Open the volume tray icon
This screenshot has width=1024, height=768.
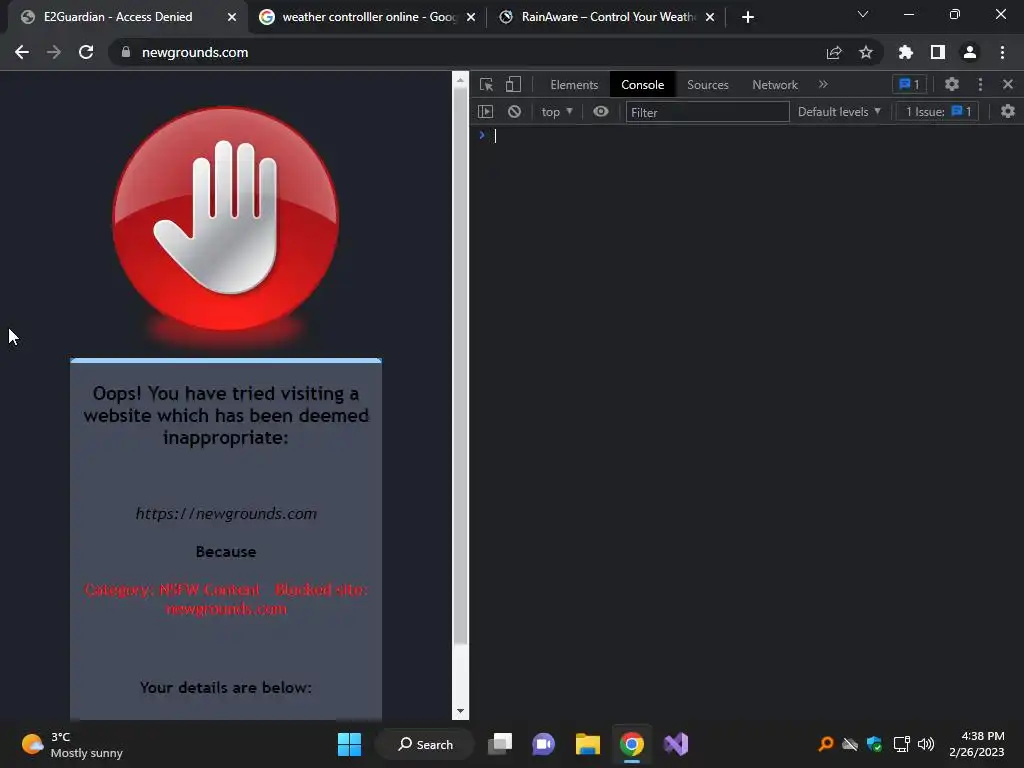pyautogui.click(x=926, y=744)
